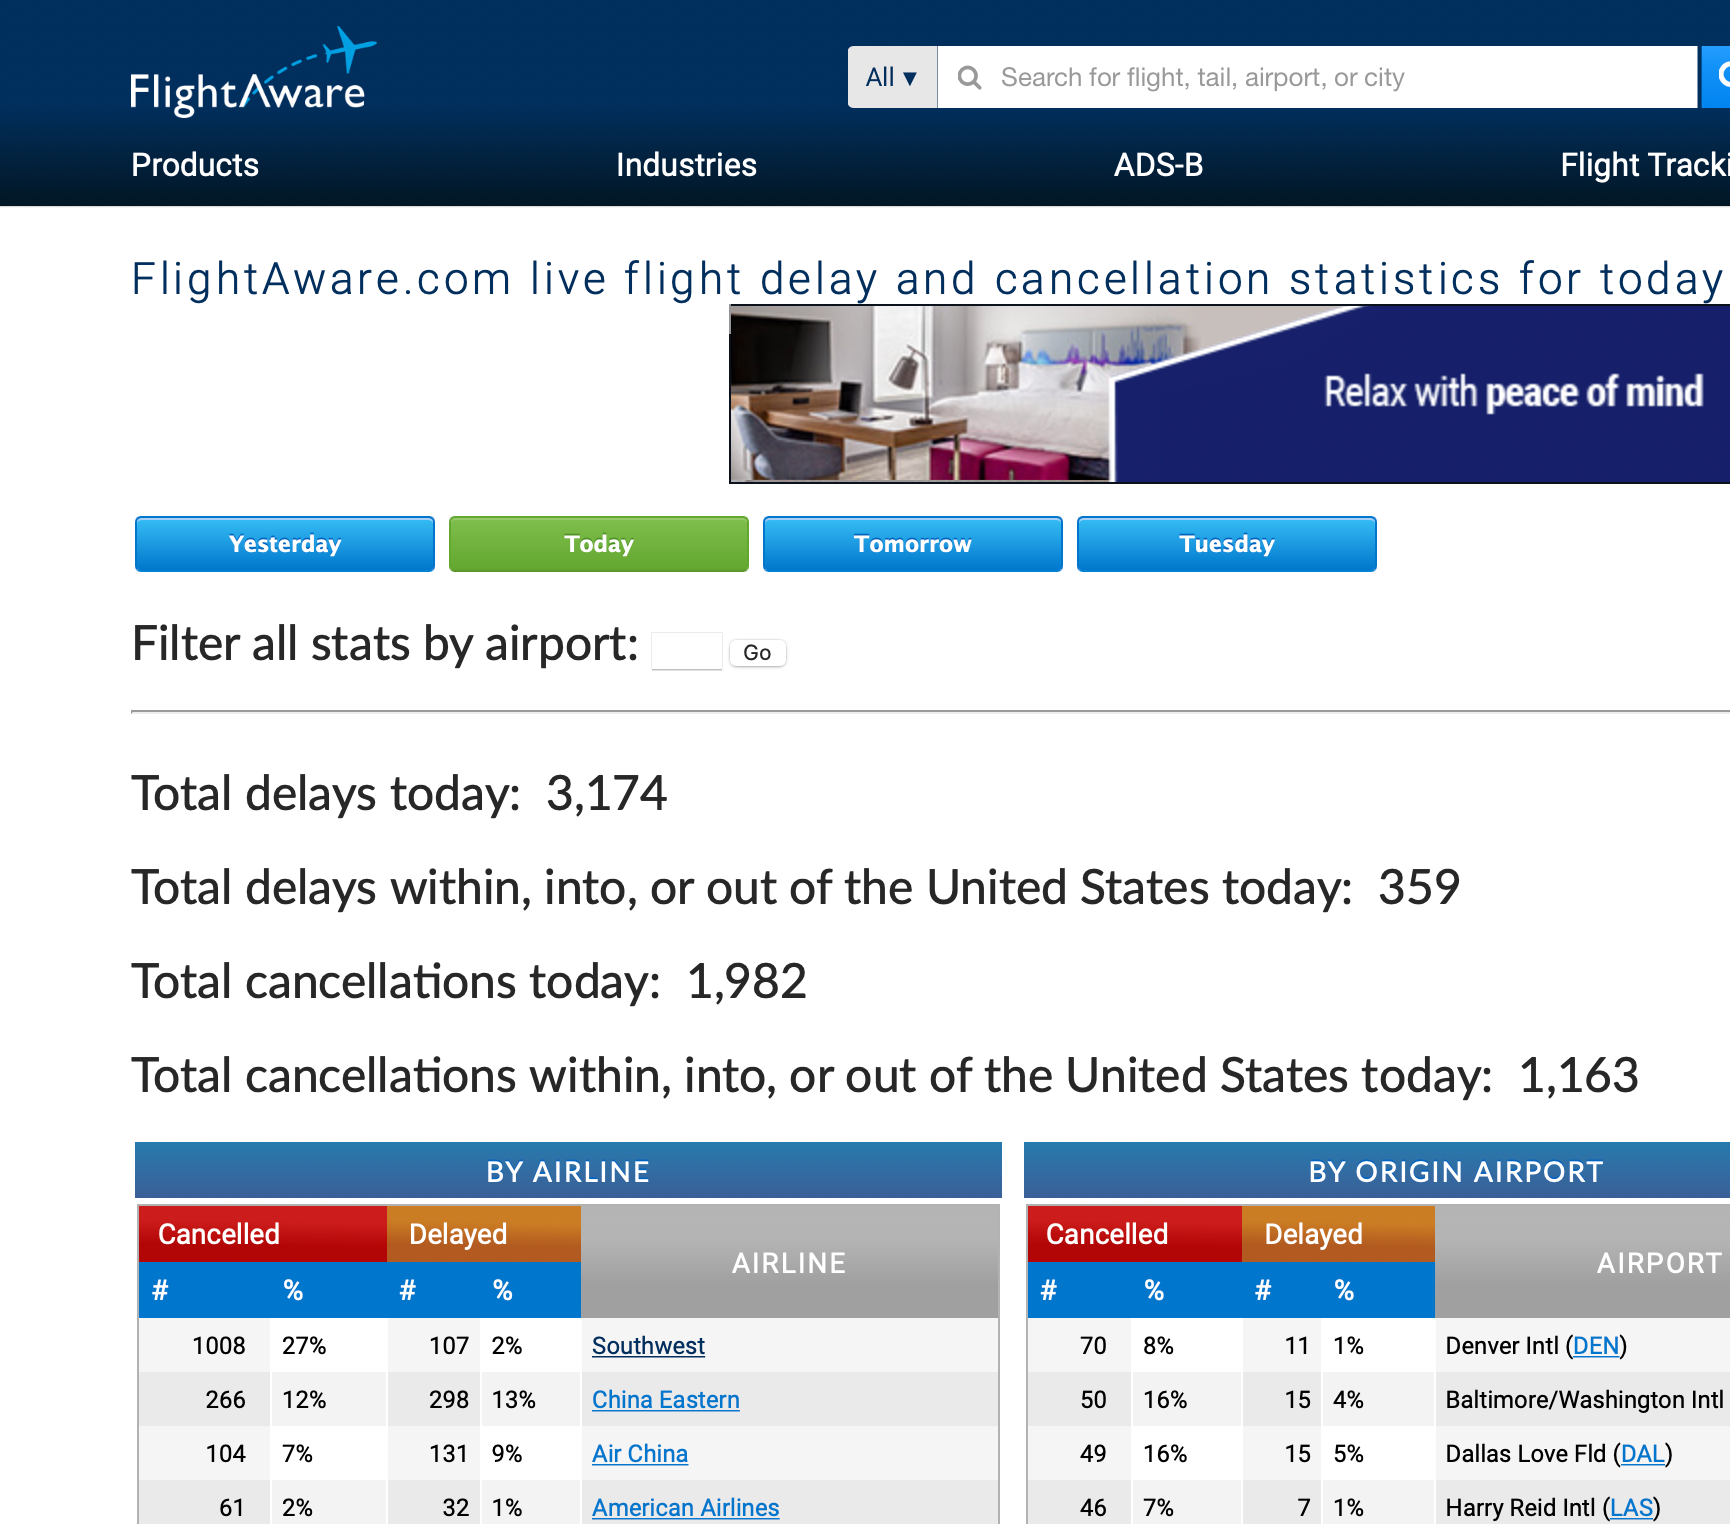This screenshot has width=1730, height=1524.
Task: Open Southwest airline details
Action: (x=648, y=1346)
